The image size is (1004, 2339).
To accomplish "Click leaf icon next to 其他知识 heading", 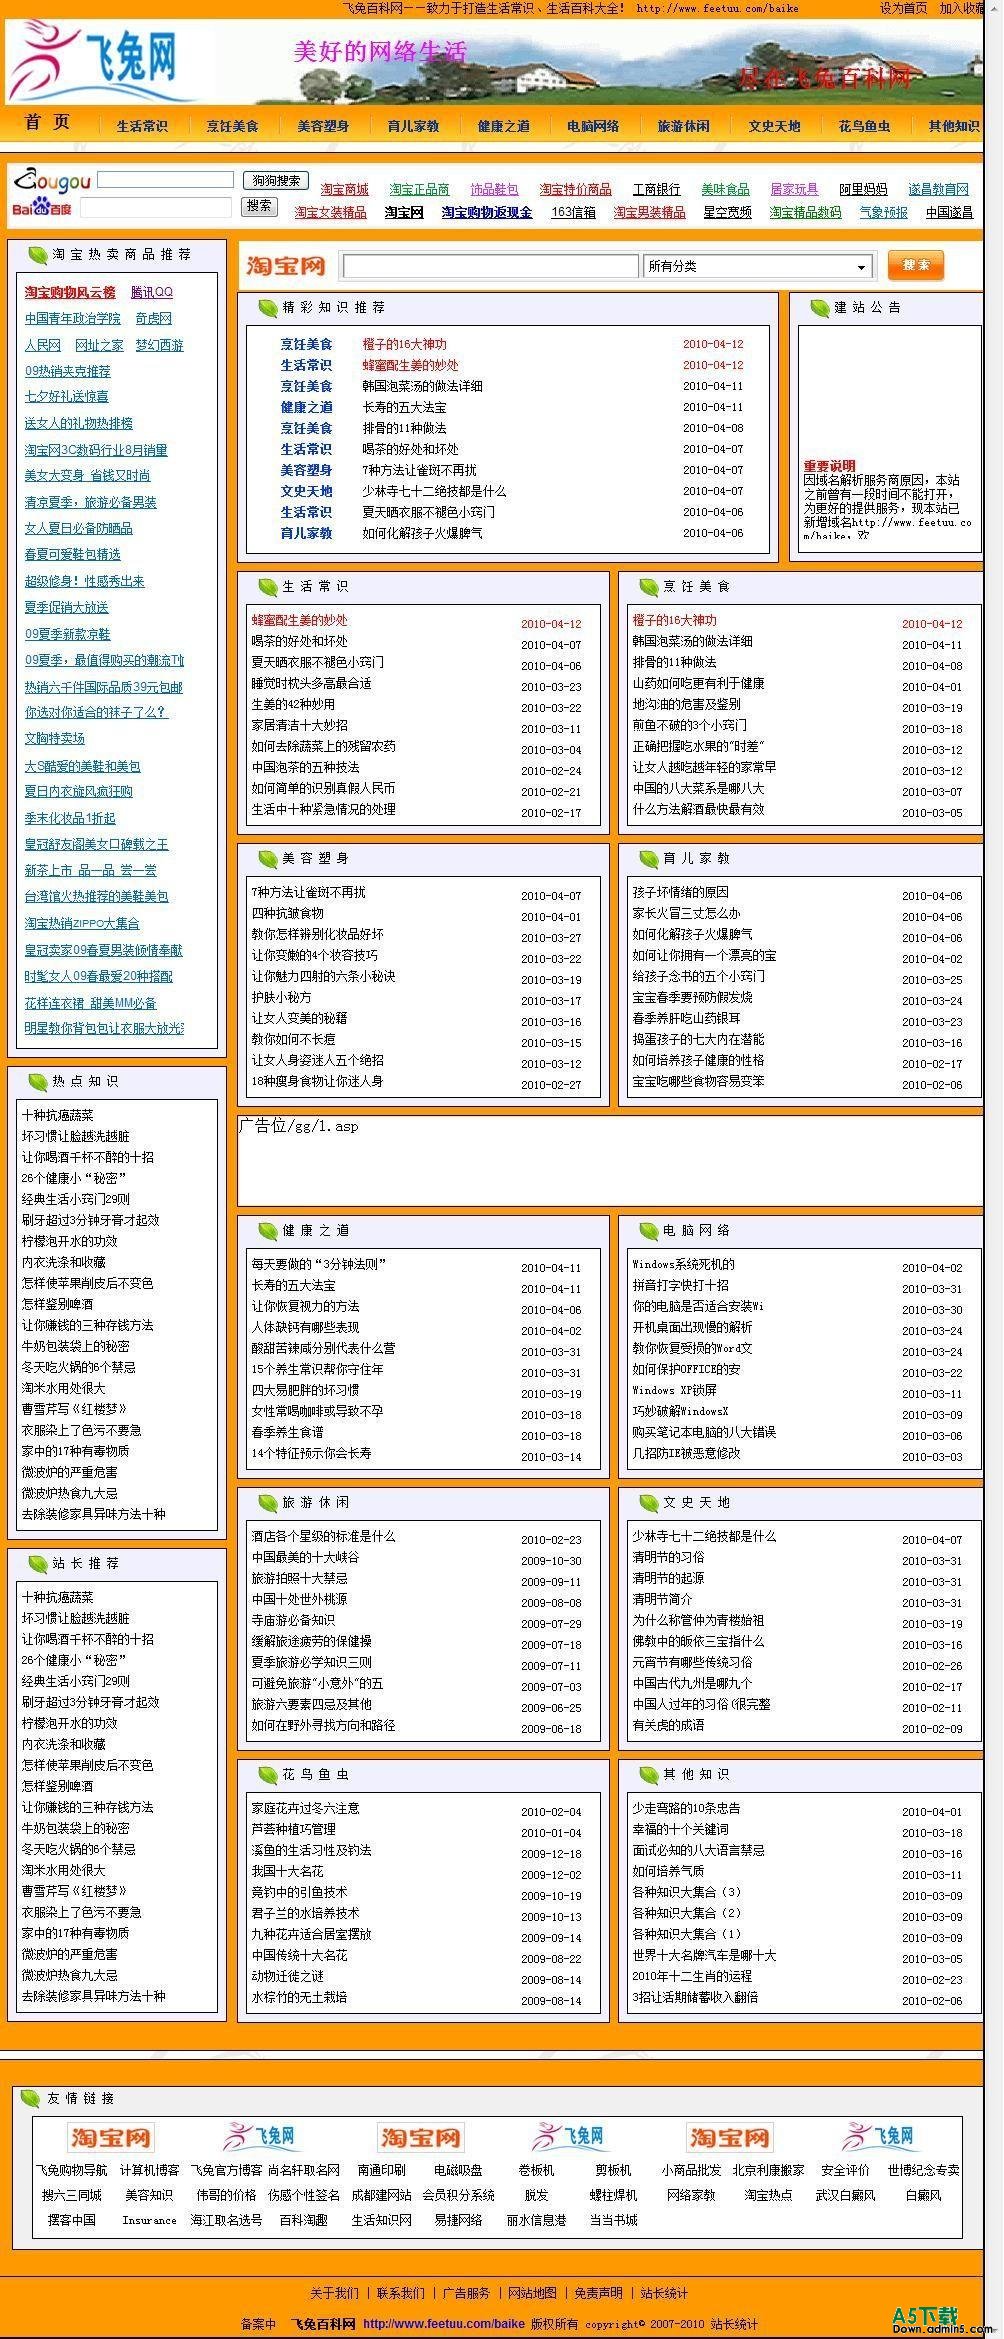I will 648,1775.
